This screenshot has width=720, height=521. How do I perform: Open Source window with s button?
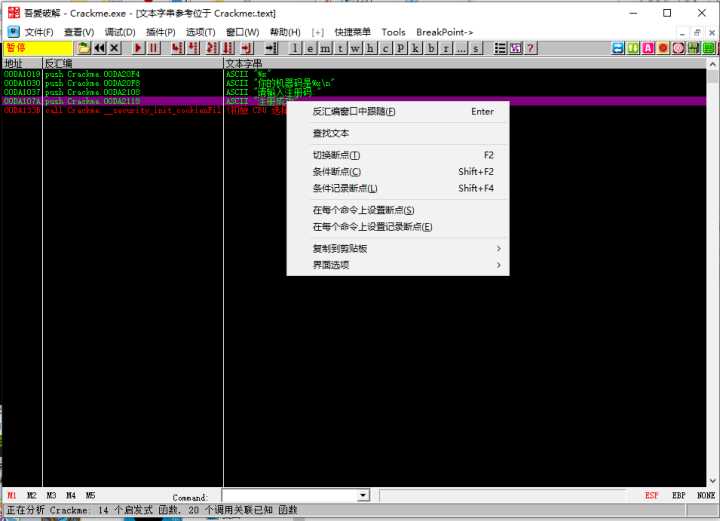476,48
